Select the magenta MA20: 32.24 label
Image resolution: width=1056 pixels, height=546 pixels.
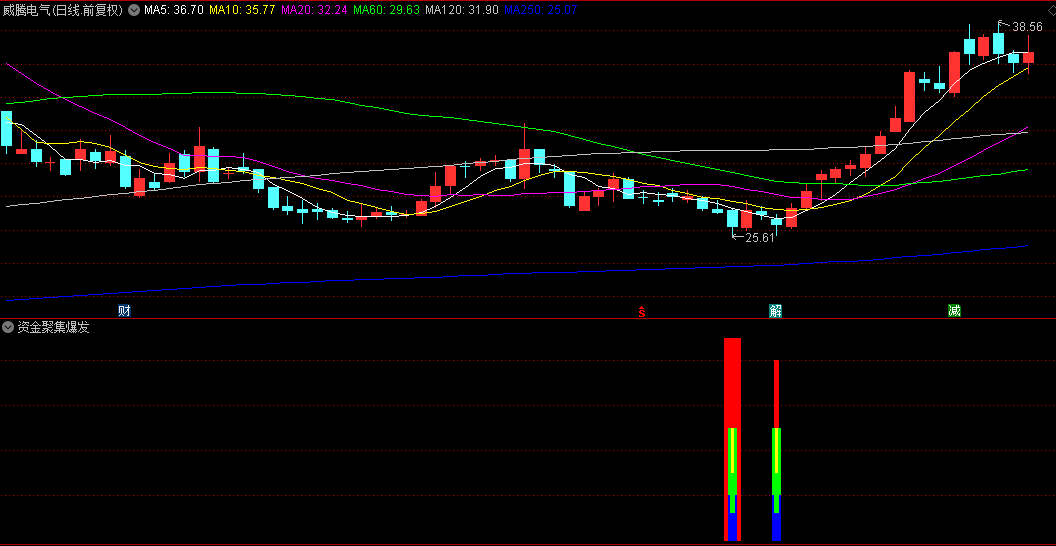[x=315, y=10]
